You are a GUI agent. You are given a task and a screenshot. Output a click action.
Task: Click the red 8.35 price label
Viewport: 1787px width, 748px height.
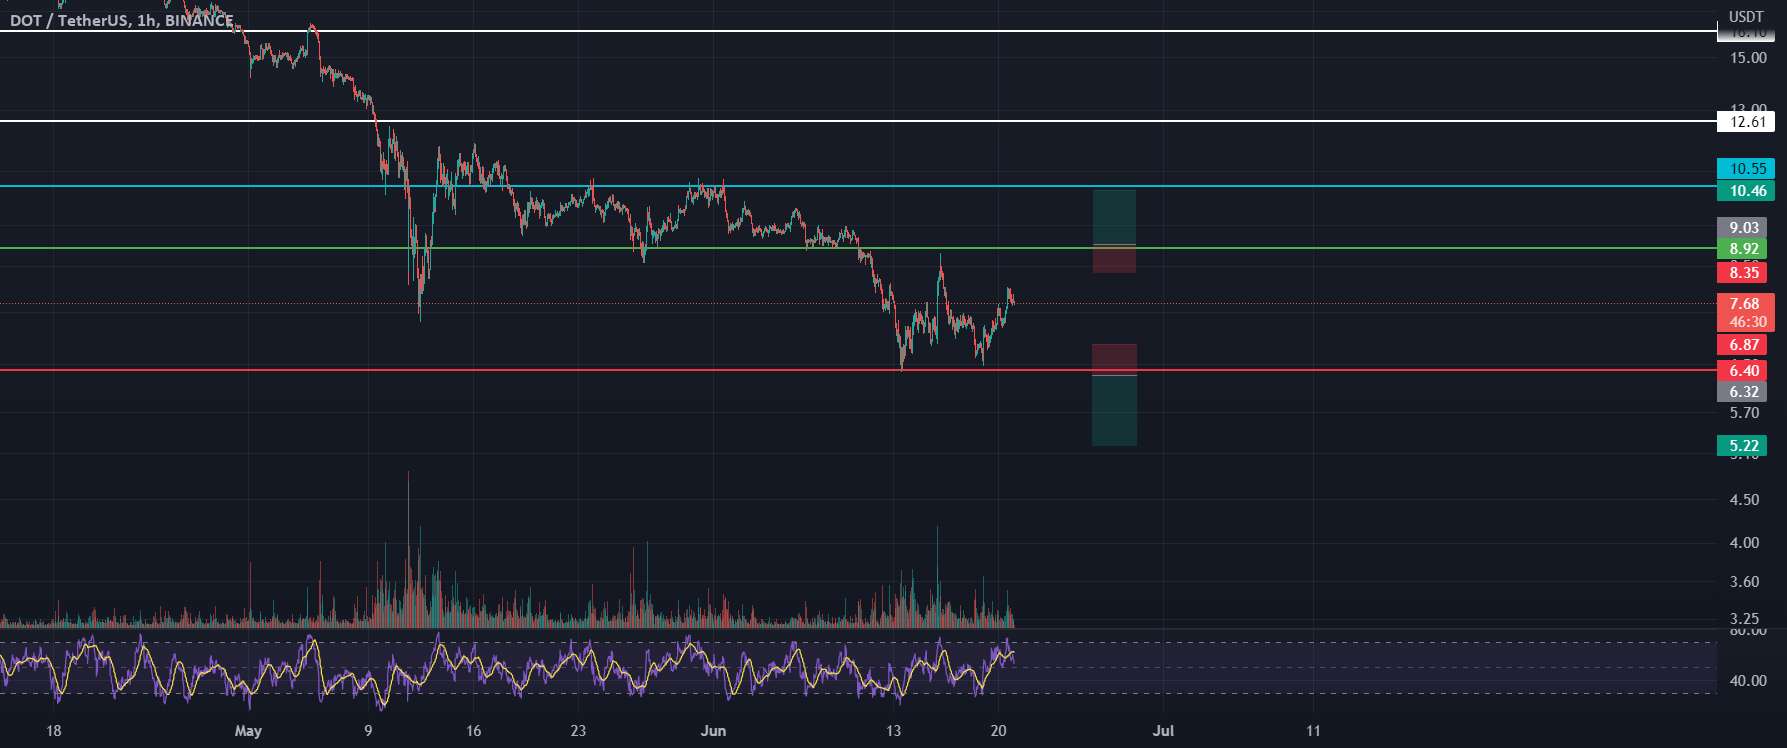coord(1742,273)
